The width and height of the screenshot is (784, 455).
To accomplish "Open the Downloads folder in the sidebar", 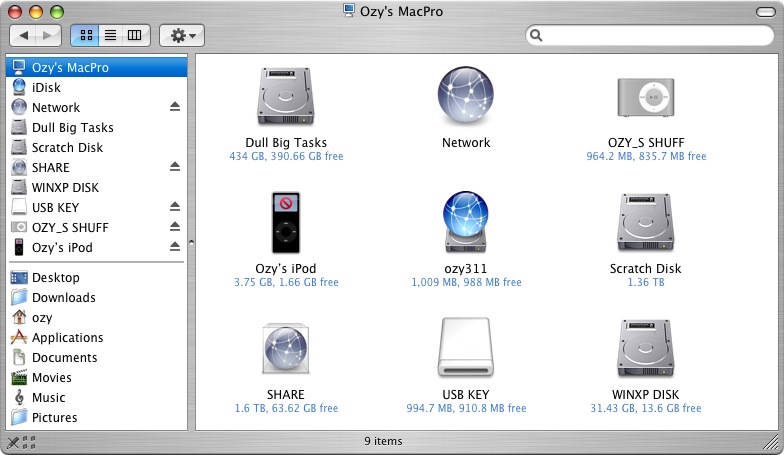I will (97, 297).
